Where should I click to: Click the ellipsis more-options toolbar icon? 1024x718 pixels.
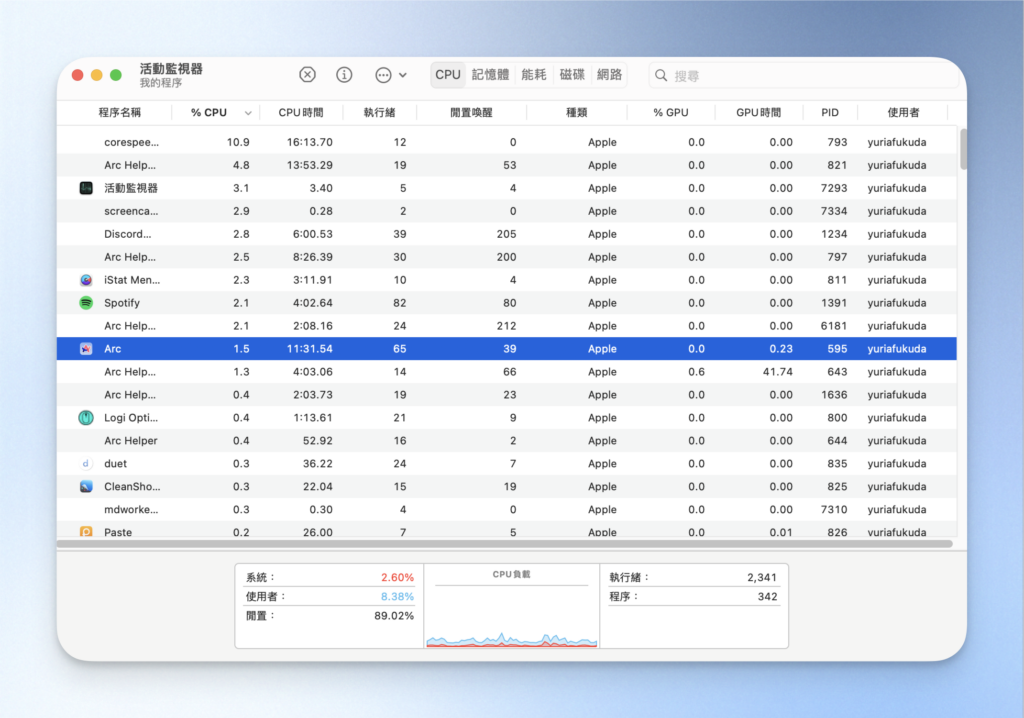click(x=383, y=75)
